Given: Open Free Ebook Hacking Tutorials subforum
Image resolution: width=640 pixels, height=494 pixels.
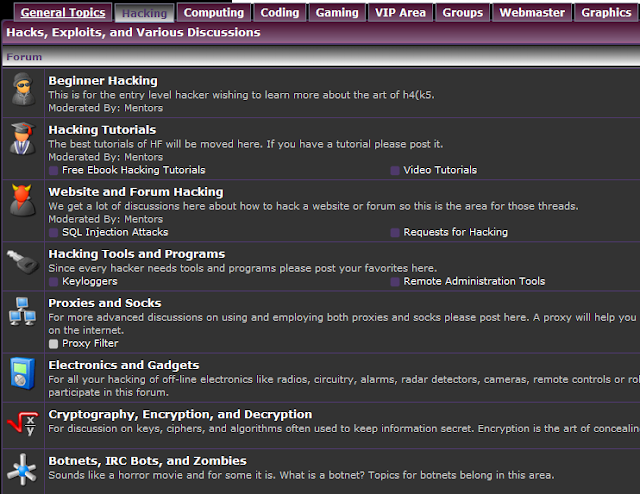Looking at the screenshot, I should point(133,170).
